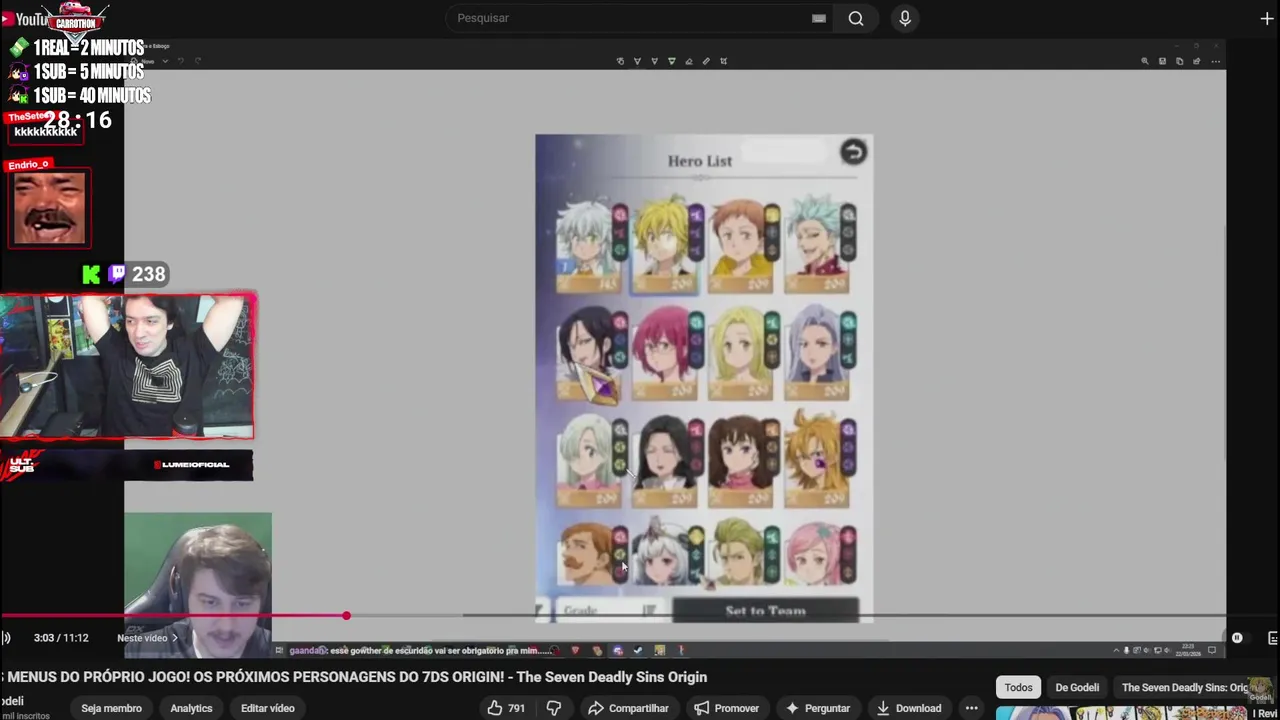Select the orange-haired King hero portrait
This screenshot has width=1280, height=720.
tap(743, 246)
